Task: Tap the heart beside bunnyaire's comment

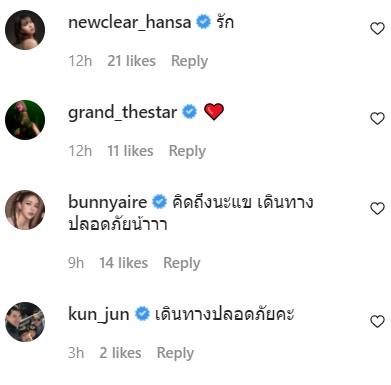Action: click(x=377, y=209)
